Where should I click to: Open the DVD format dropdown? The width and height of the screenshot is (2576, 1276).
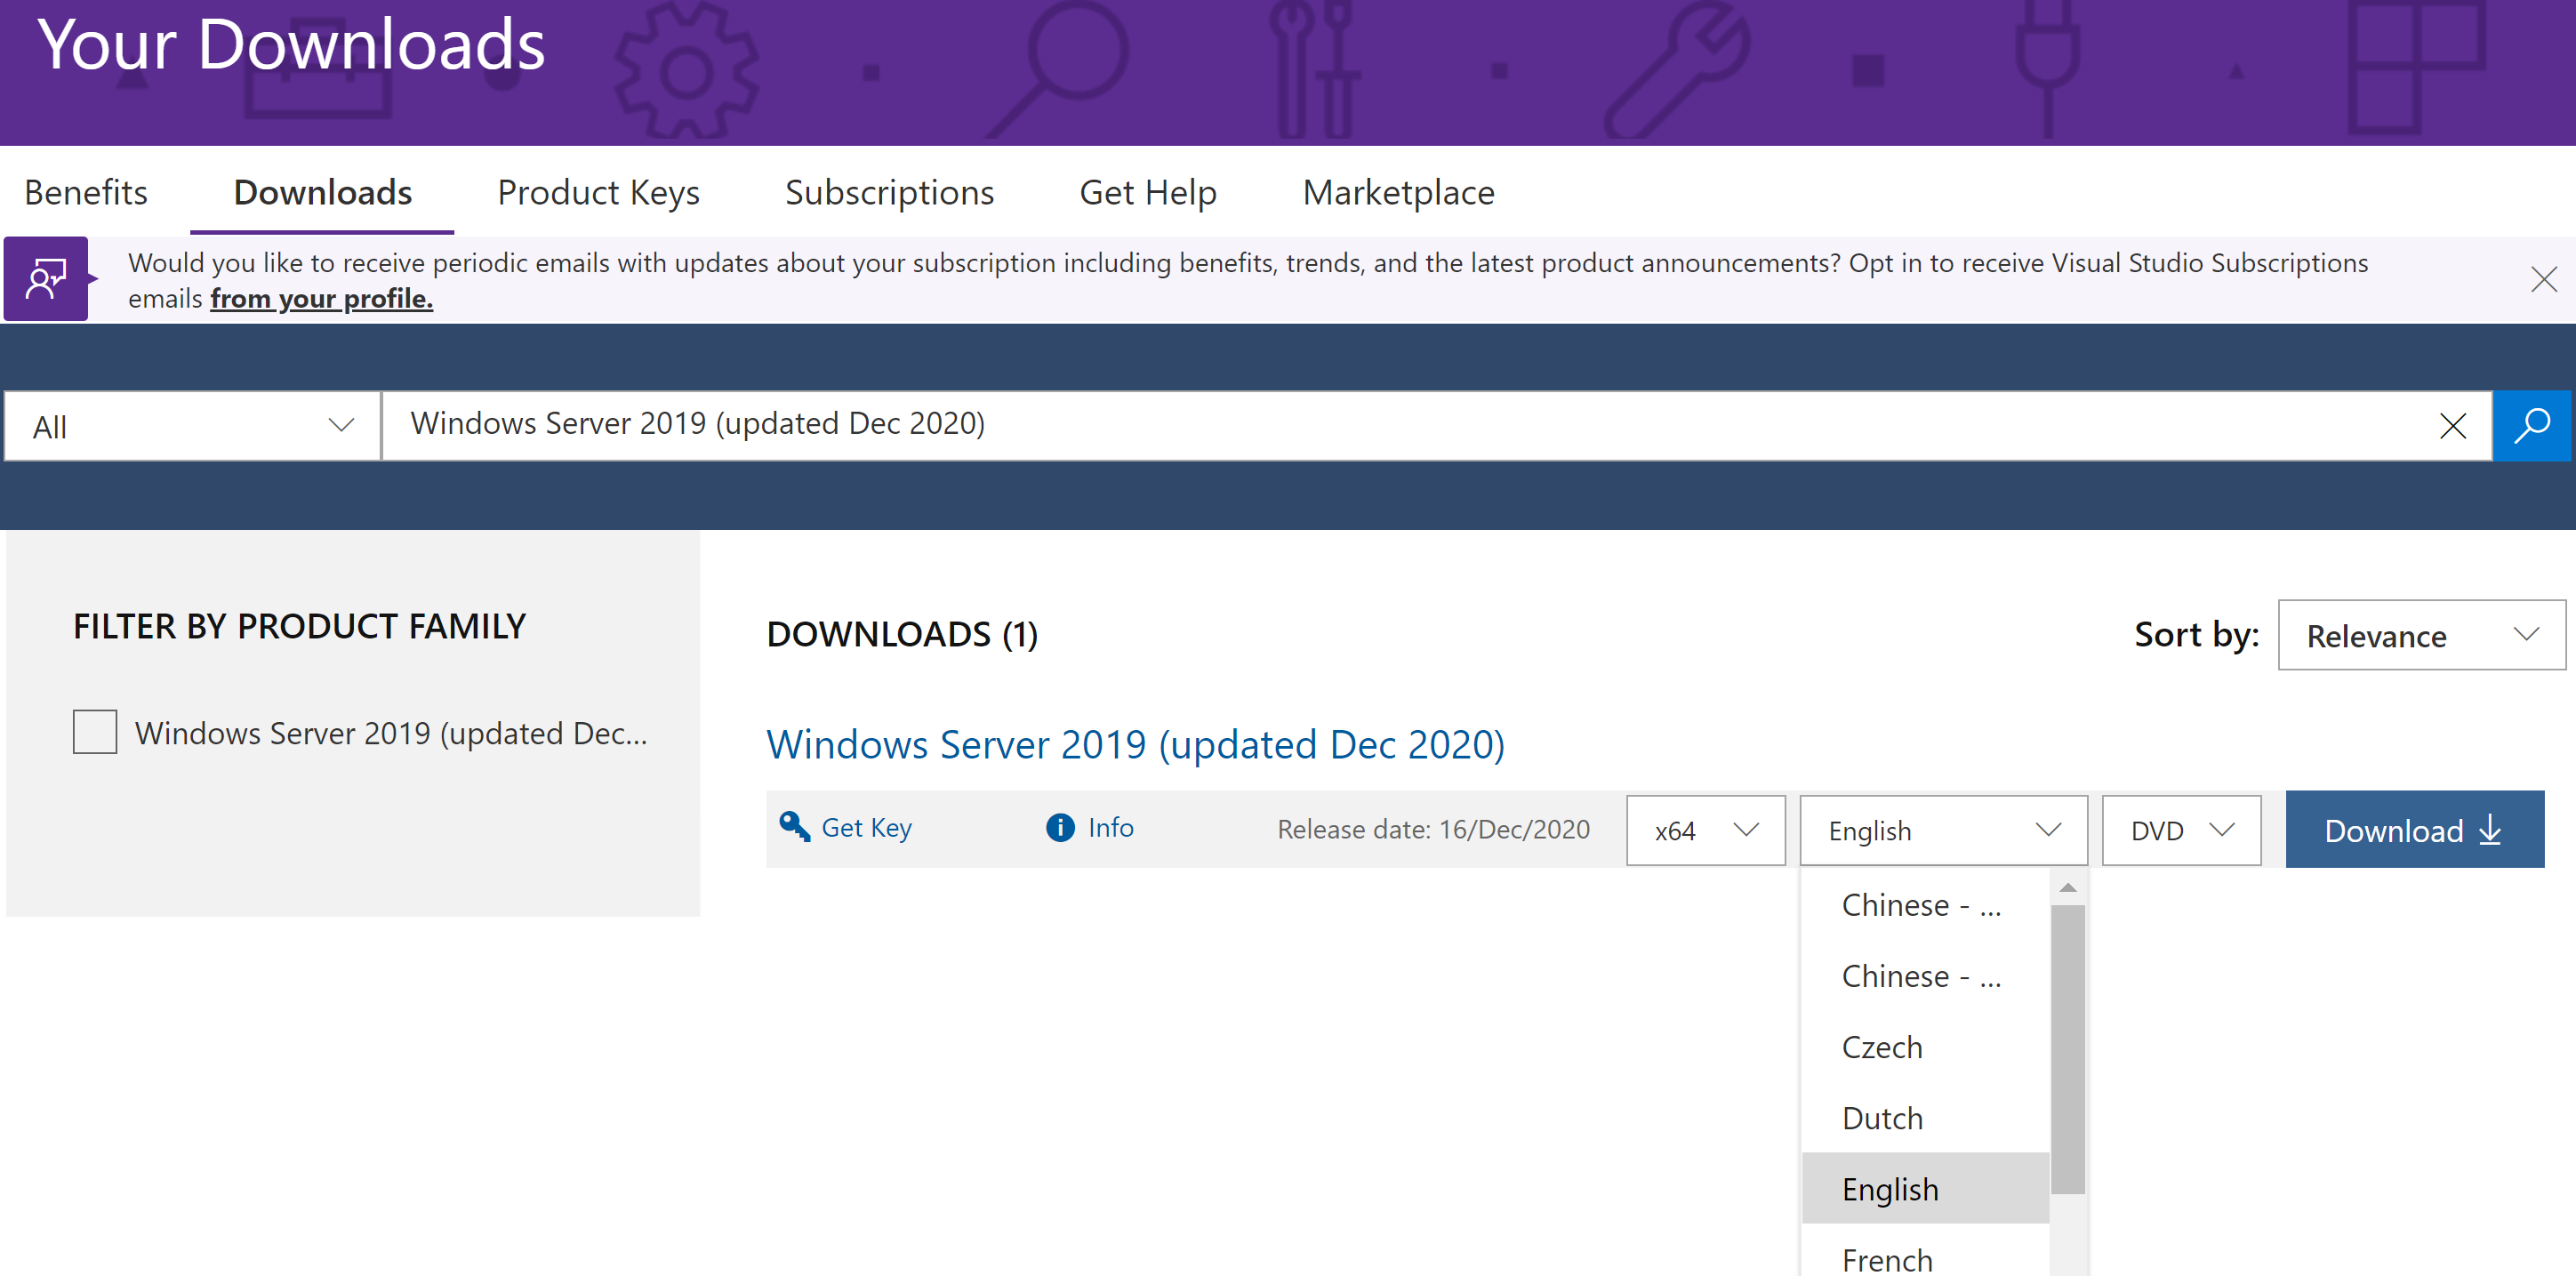2181,830
